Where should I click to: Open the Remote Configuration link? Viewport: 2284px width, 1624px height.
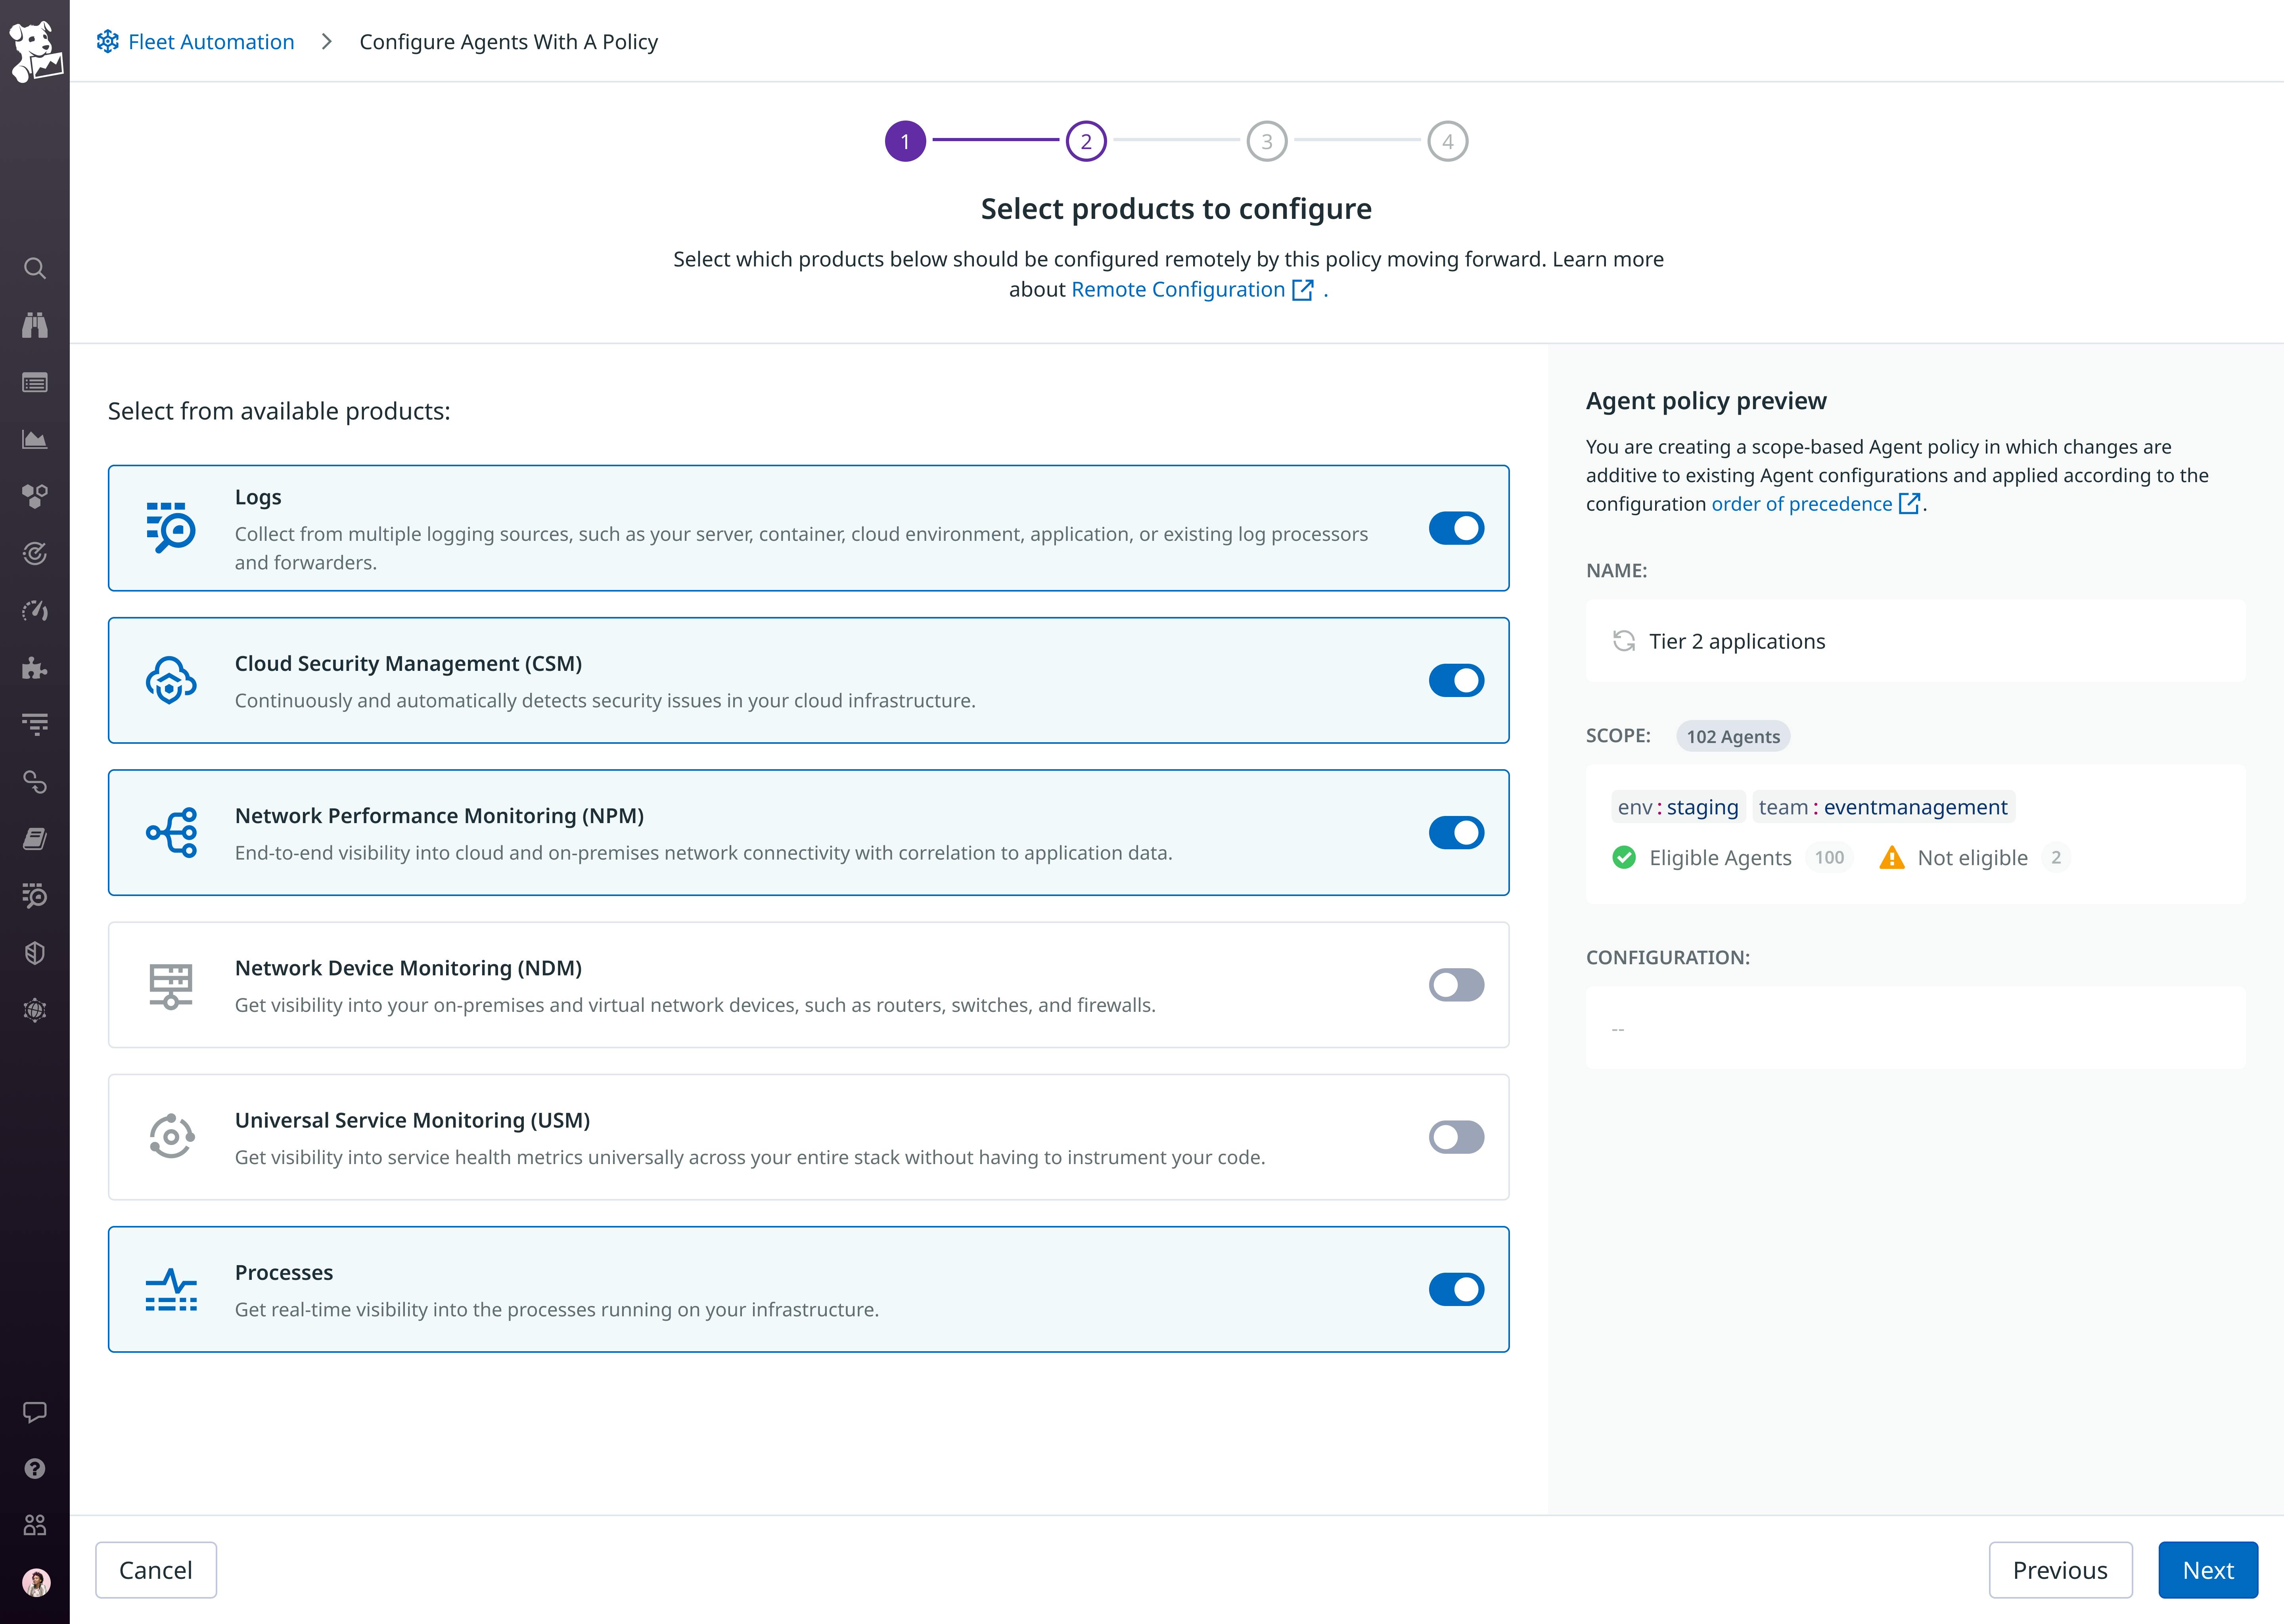pyautogui.click(x=1178, y=289)
